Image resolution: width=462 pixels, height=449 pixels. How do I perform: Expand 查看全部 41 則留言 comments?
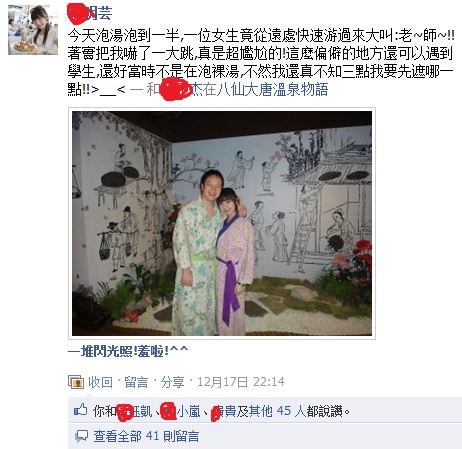146,436
